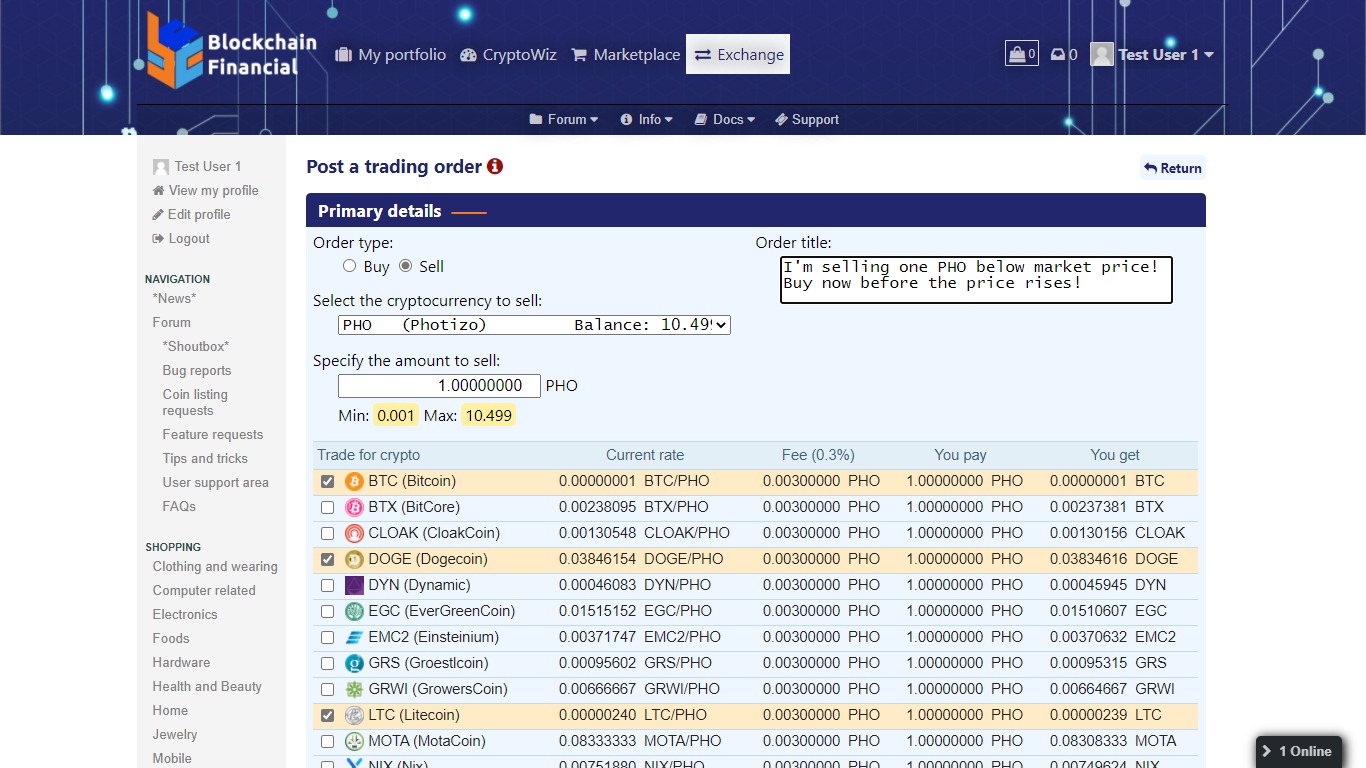
Task: Click the CloakCoin coin icon
Action: click(354, 533)
